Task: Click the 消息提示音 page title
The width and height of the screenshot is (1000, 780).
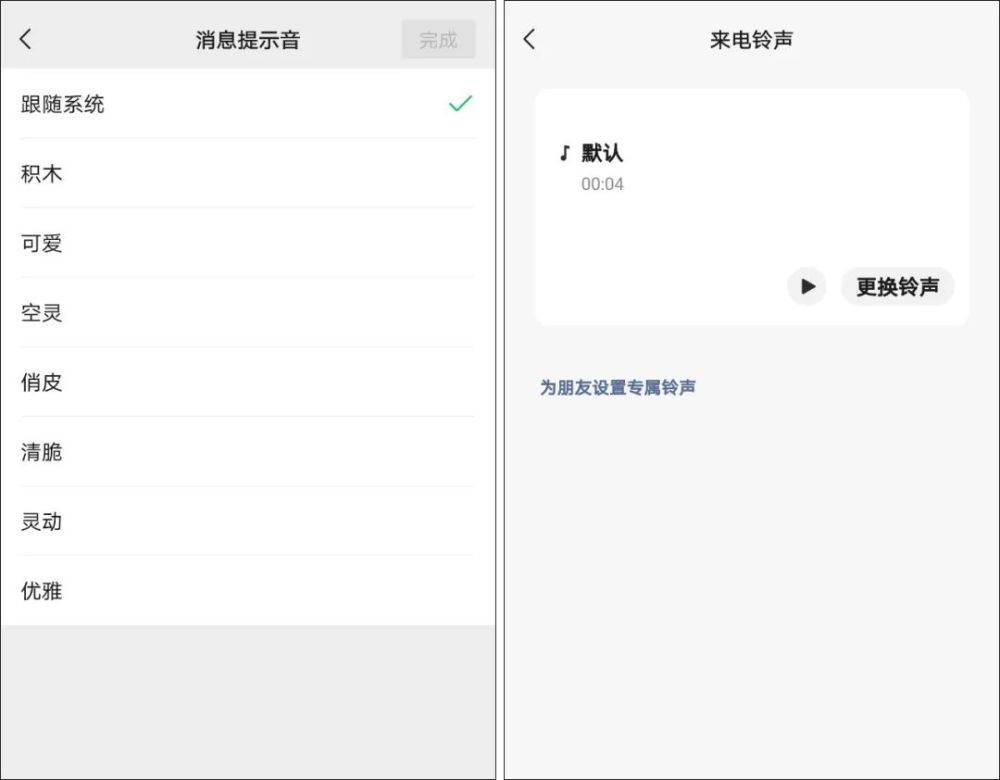Action: [247, 40]
